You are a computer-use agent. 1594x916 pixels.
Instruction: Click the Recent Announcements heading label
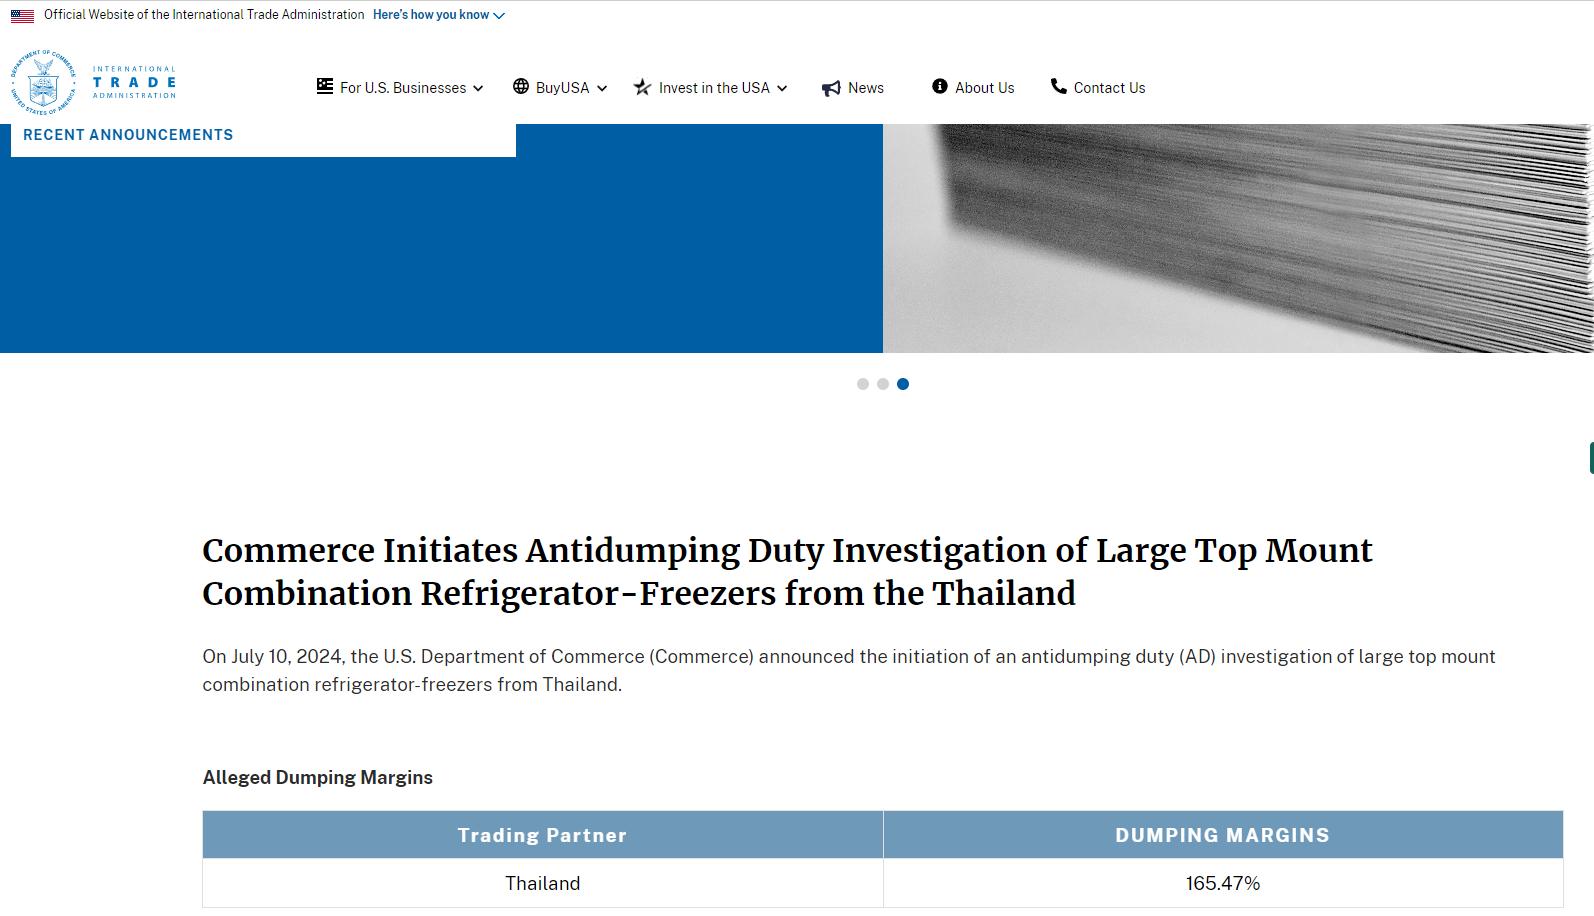click(128, 135)
